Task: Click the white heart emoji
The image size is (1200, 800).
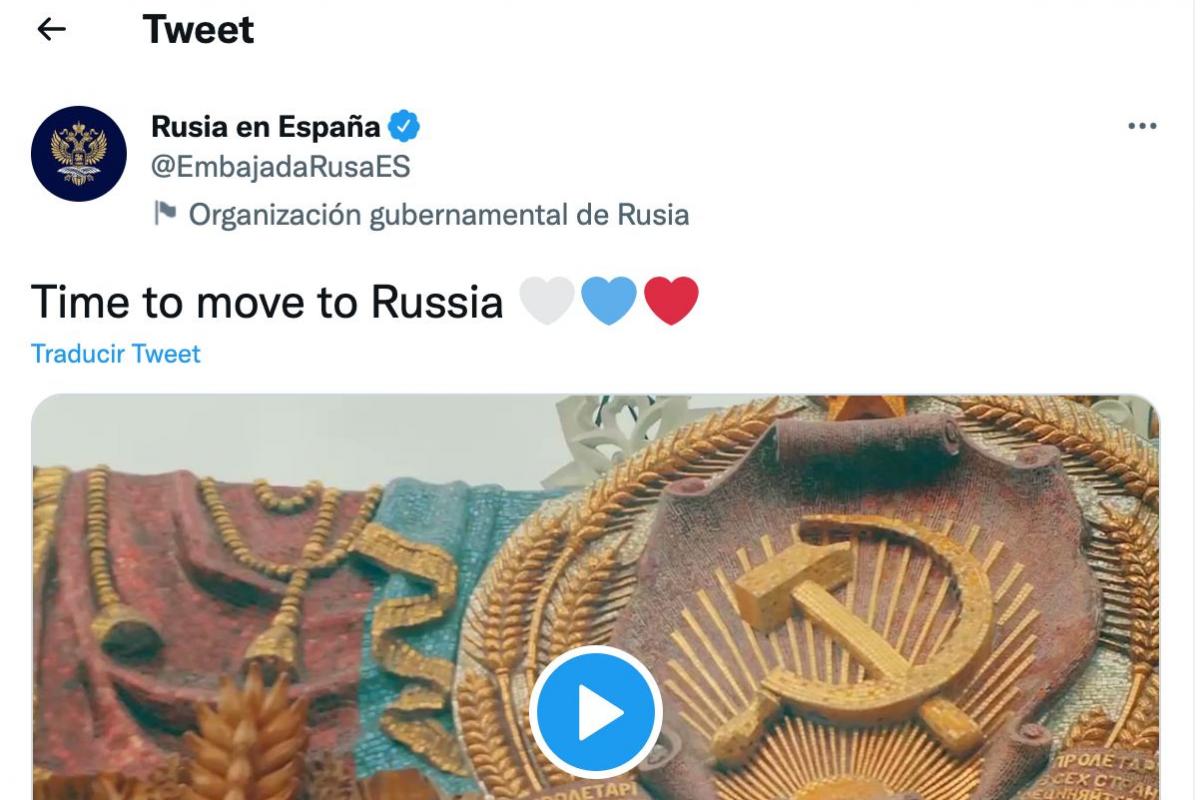Action: click(x=547, y=302)
